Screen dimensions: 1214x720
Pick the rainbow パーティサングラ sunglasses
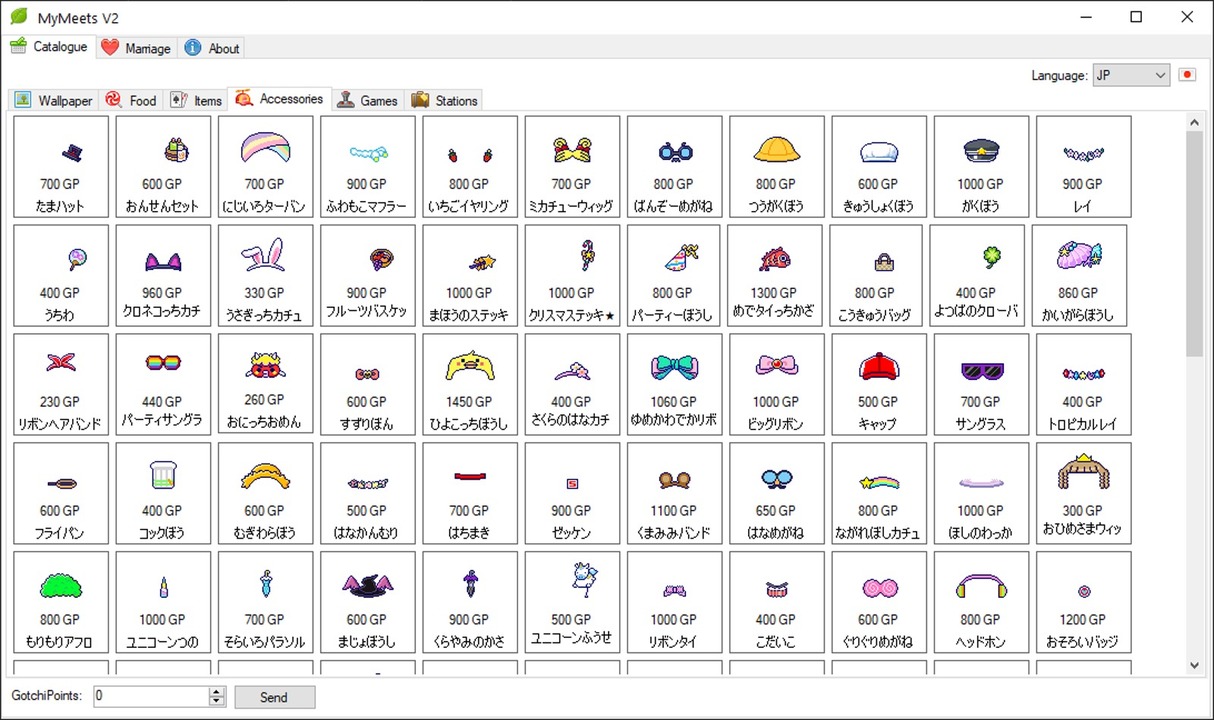[x=163, y=384]
